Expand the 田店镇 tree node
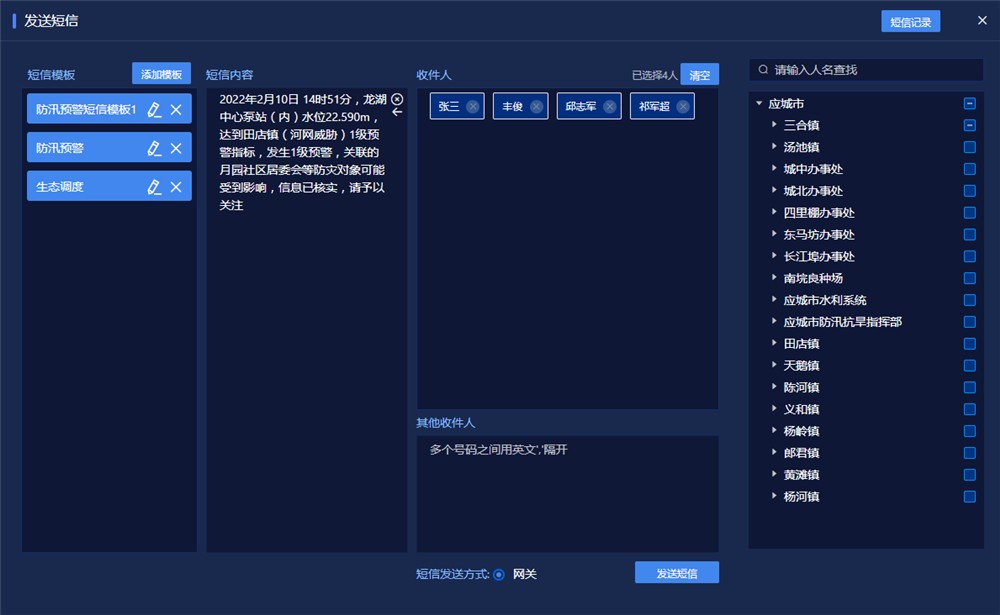 [x=774, y=343]
